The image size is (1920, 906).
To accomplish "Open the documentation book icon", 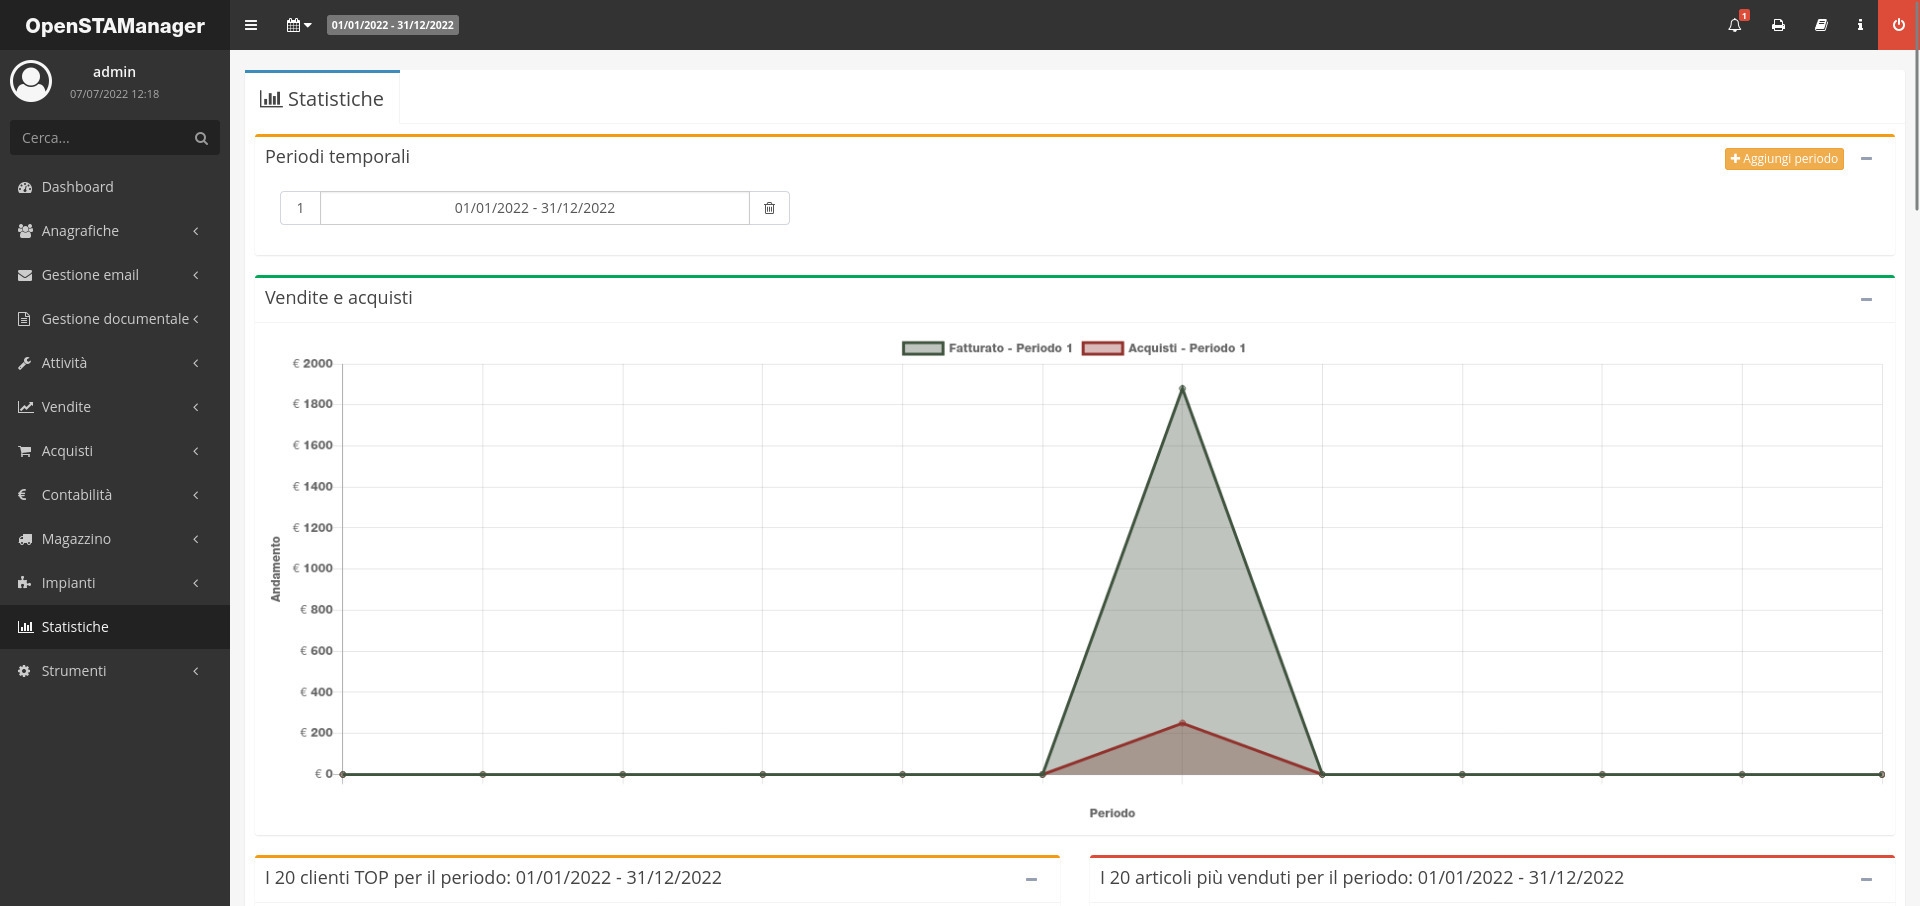I will (x=1821, y=25).
